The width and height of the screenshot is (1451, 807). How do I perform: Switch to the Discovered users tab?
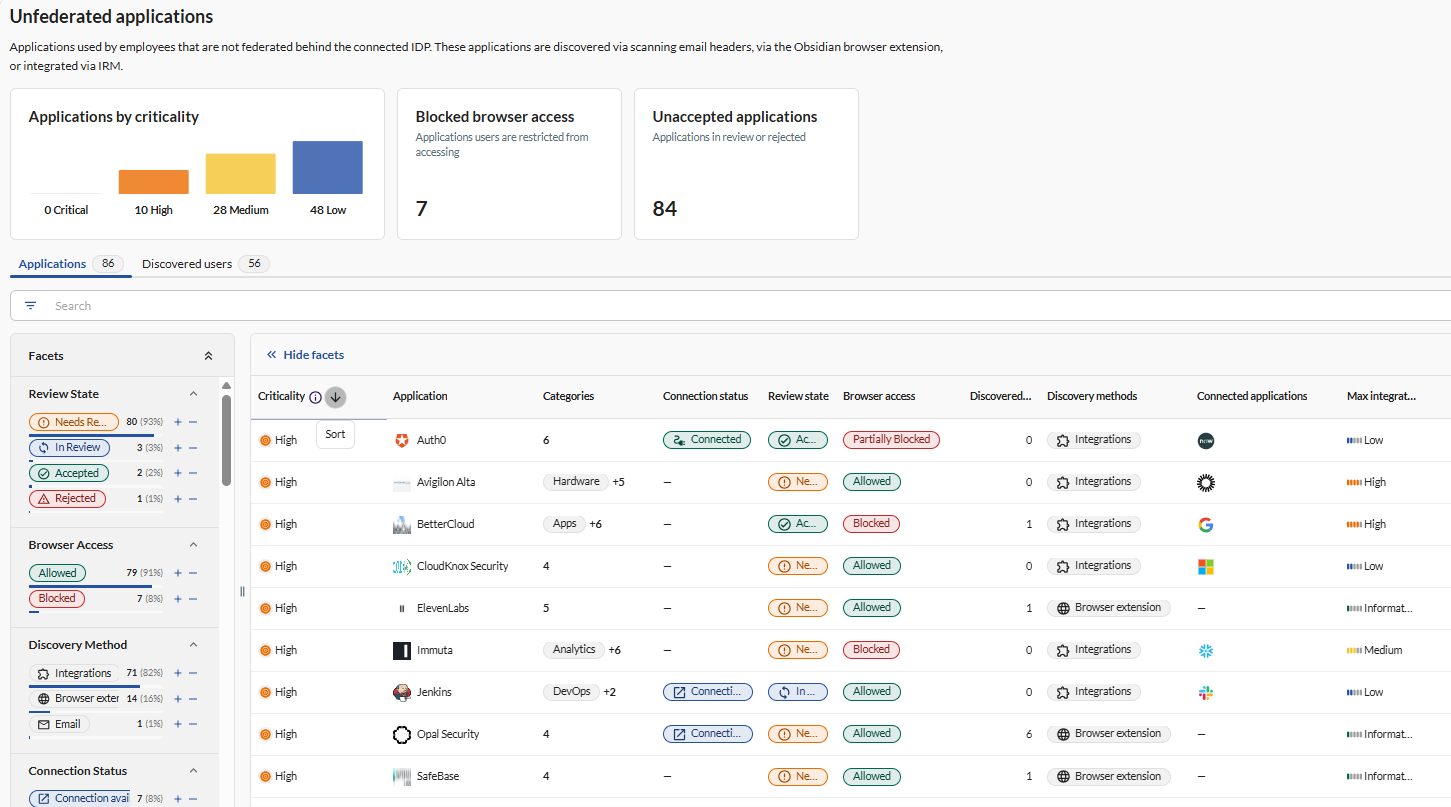pos(187,264)
